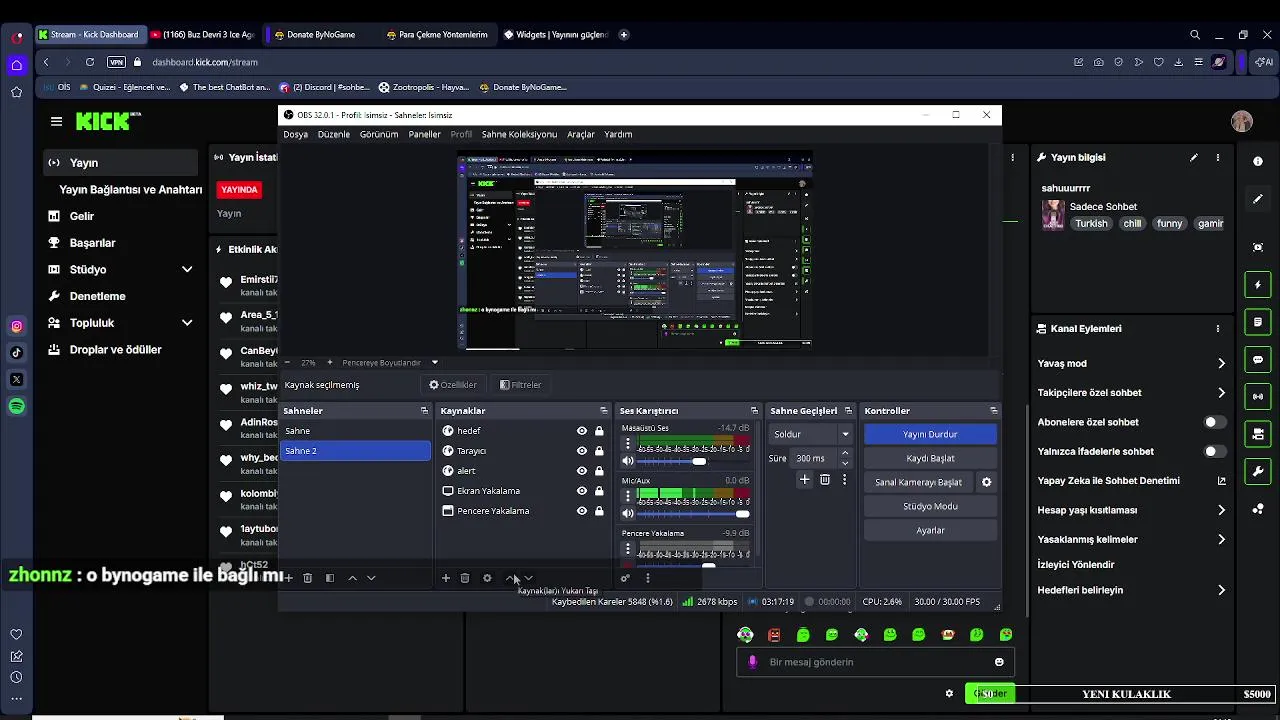1280x720 pixels.
Task: Mute Masaüstü Ses speaker icon
Action: pyautogui.click(x=628, y=461)
